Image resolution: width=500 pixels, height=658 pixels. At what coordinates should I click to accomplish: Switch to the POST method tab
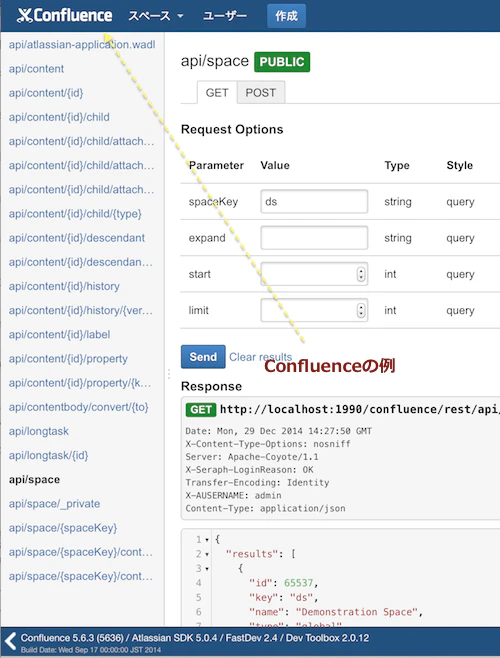(261, 92)
